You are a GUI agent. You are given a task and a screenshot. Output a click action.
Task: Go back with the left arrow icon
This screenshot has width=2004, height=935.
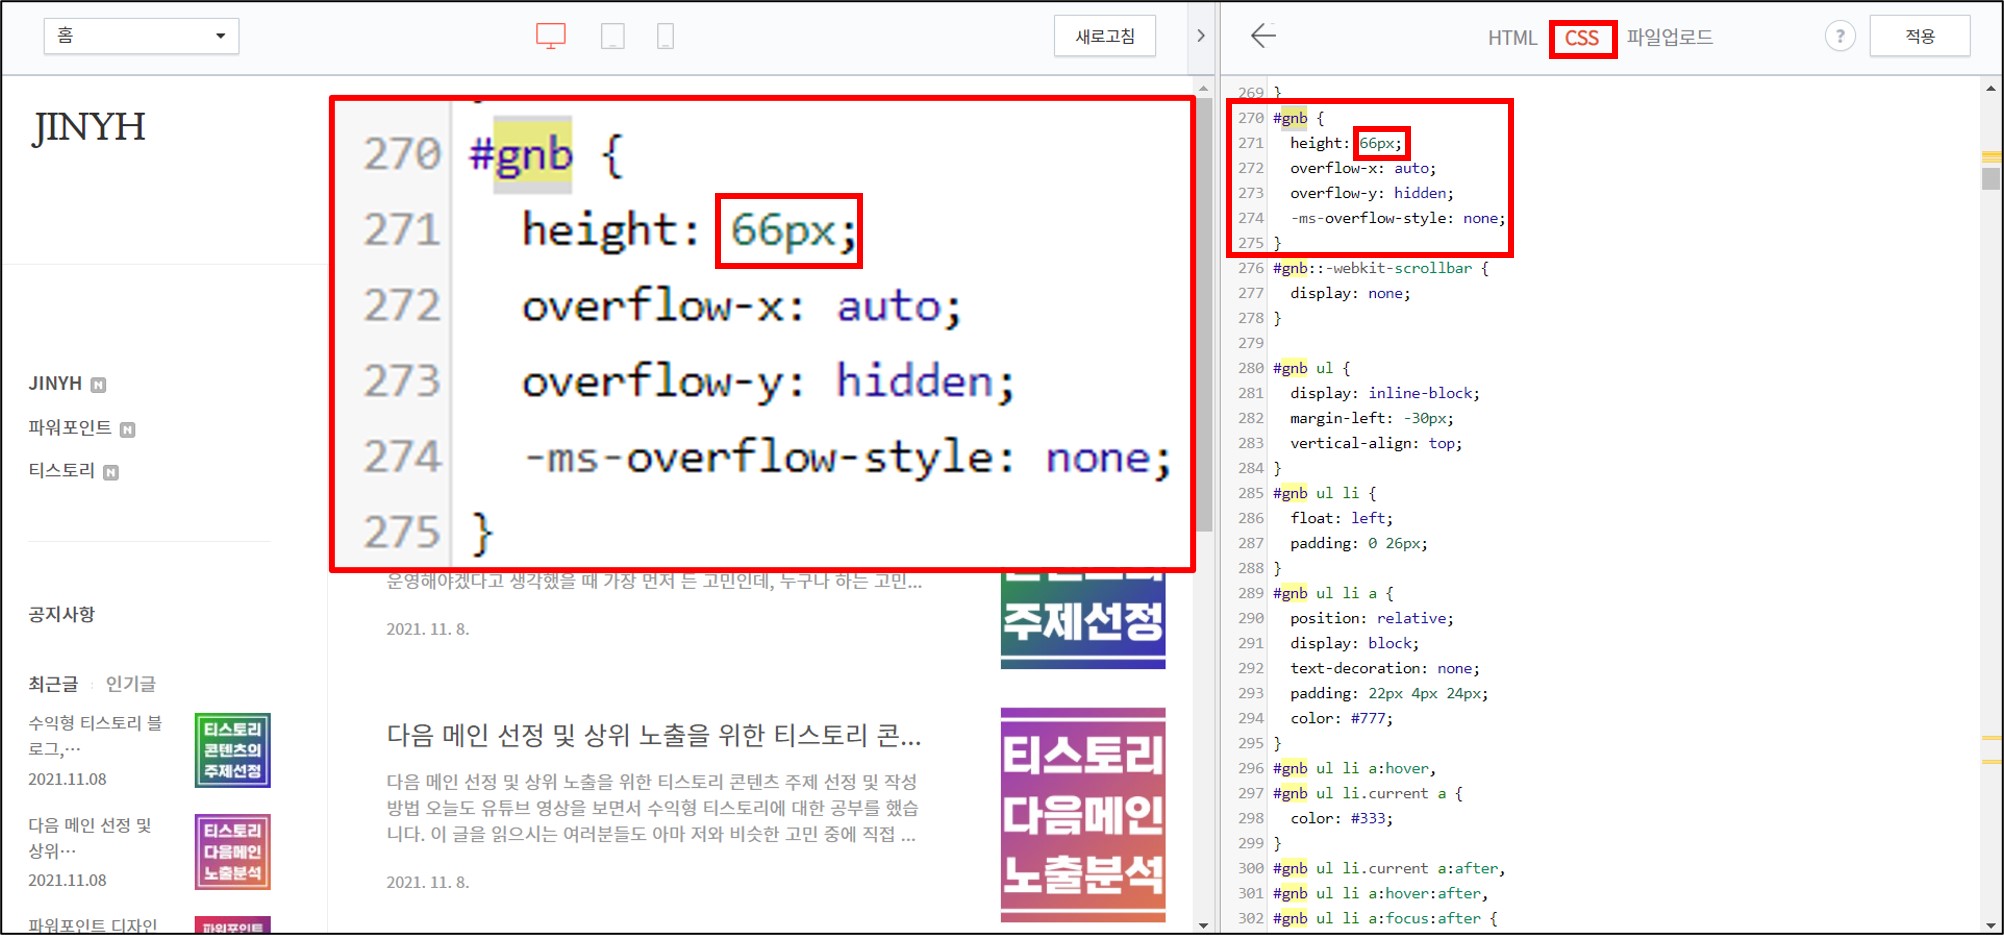1263,36
